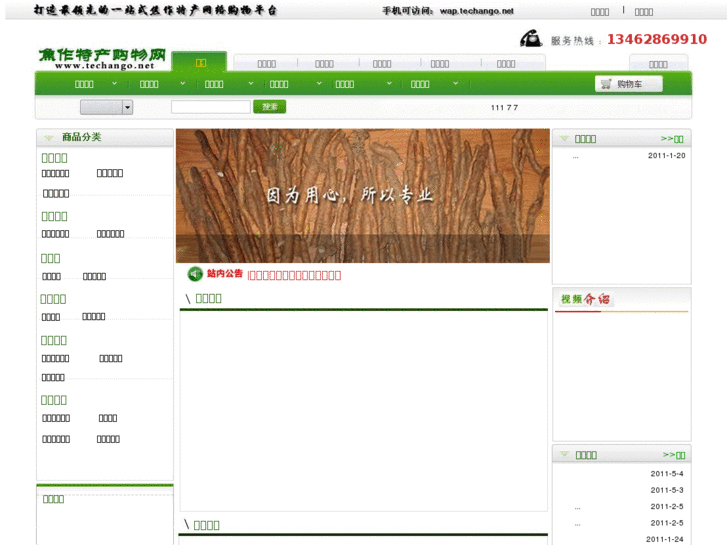
Task: Open the standalone gray tab above the shopping cart
Action: click(x=658, y=64)
